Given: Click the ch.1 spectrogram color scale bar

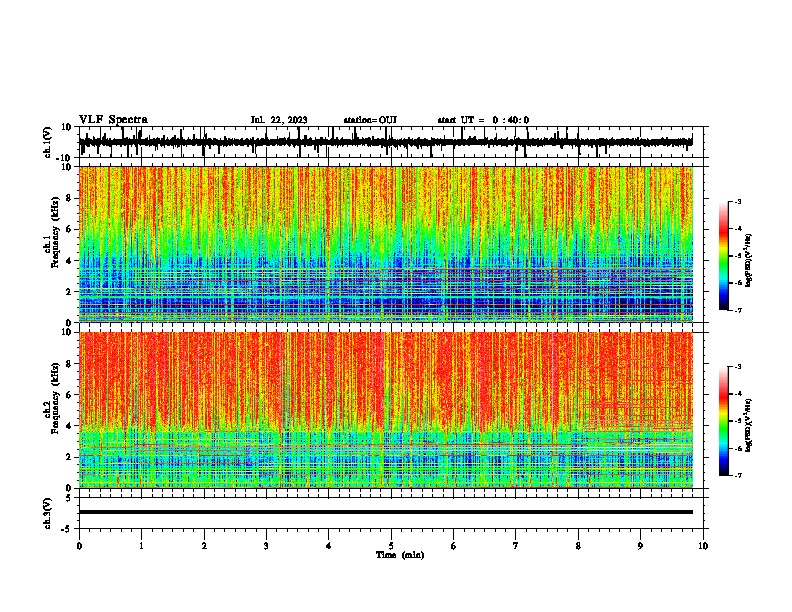Looking at the screenshot, I should 723,256.
